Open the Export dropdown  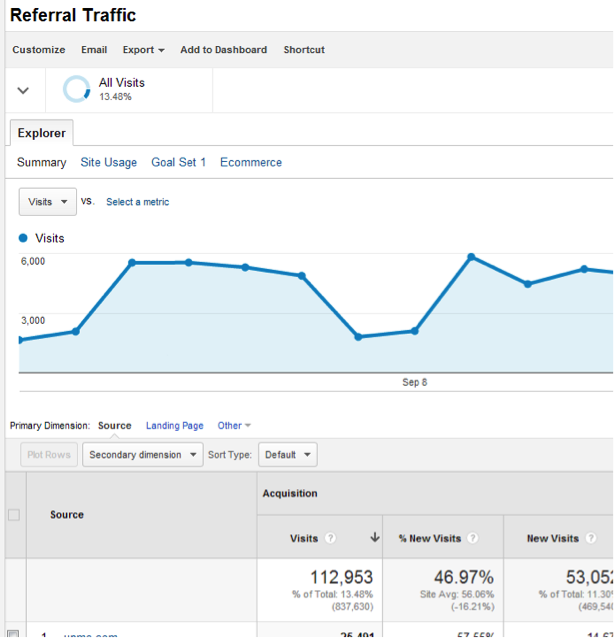tap(143, 50)
